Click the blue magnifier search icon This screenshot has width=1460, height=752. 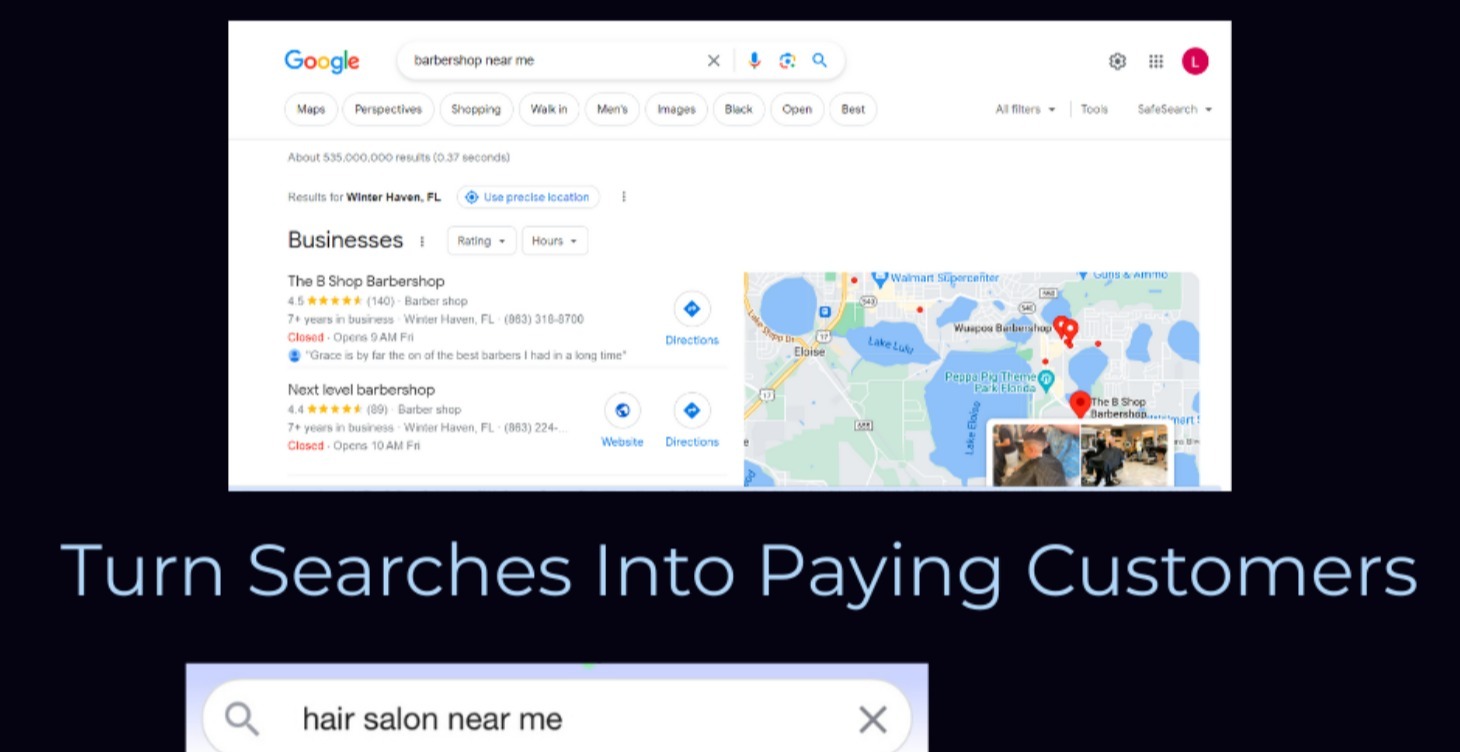pos(819,61)
